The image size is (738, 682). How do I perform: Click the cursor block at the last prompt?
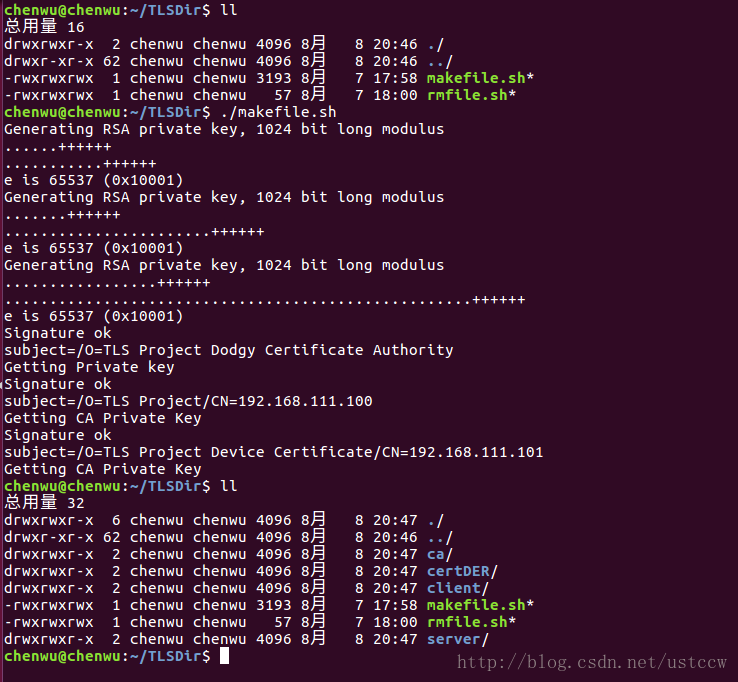(x=224, y=656)
